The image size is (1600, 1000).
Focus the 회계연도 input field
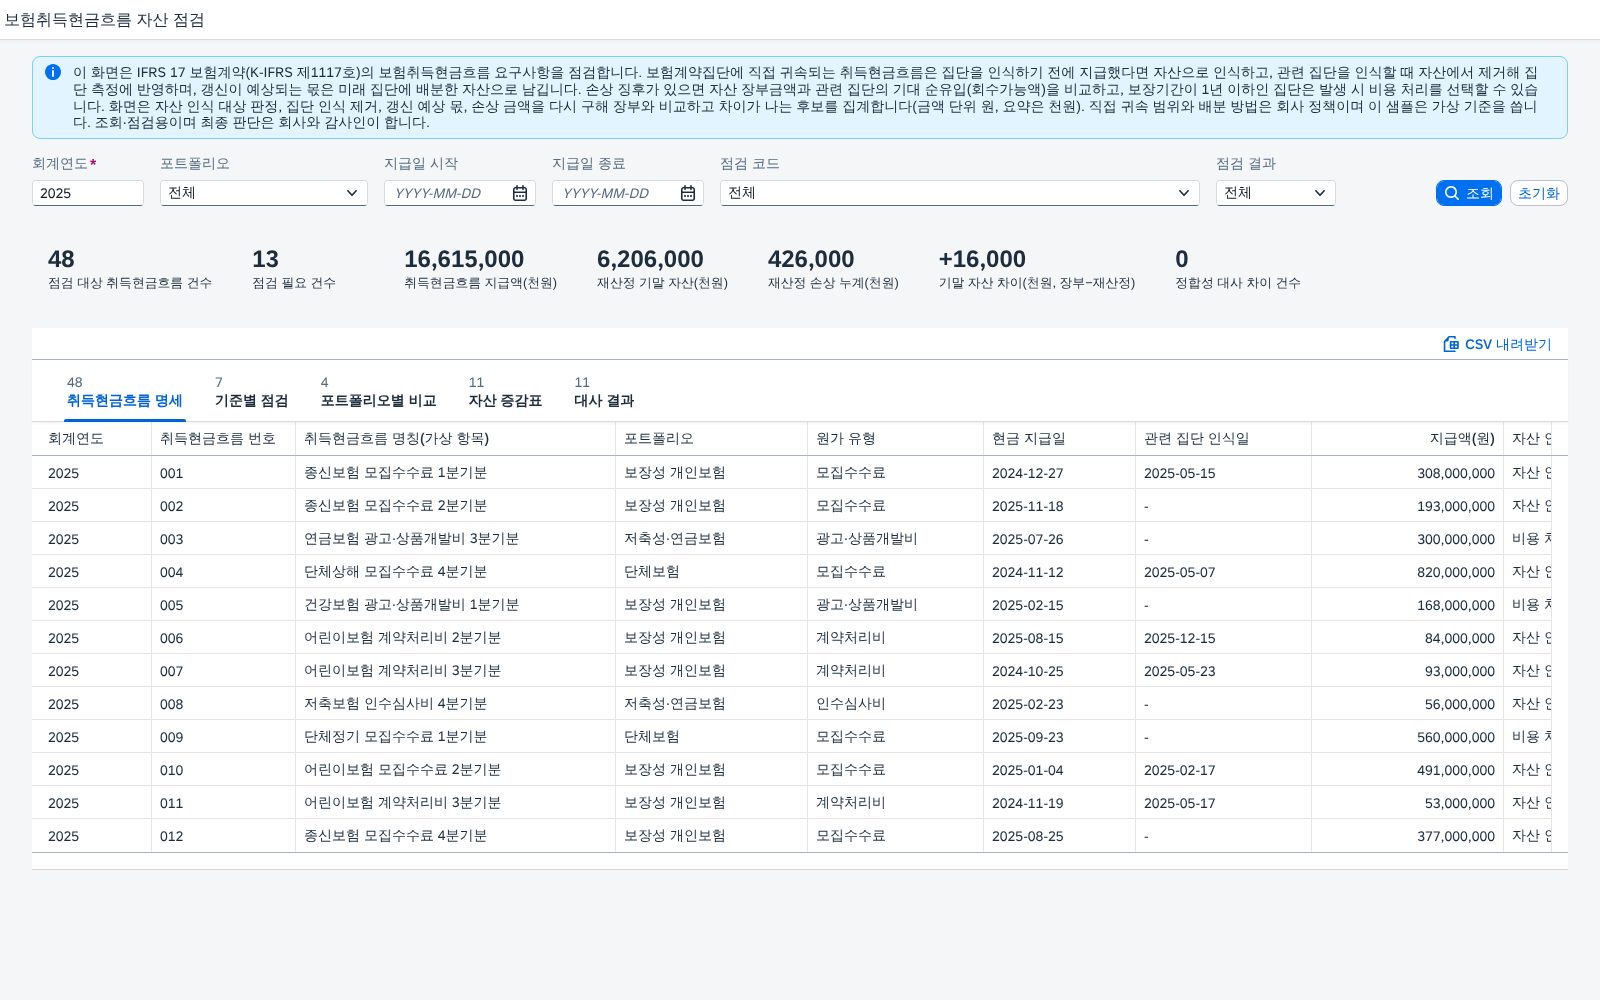[88, 193]
